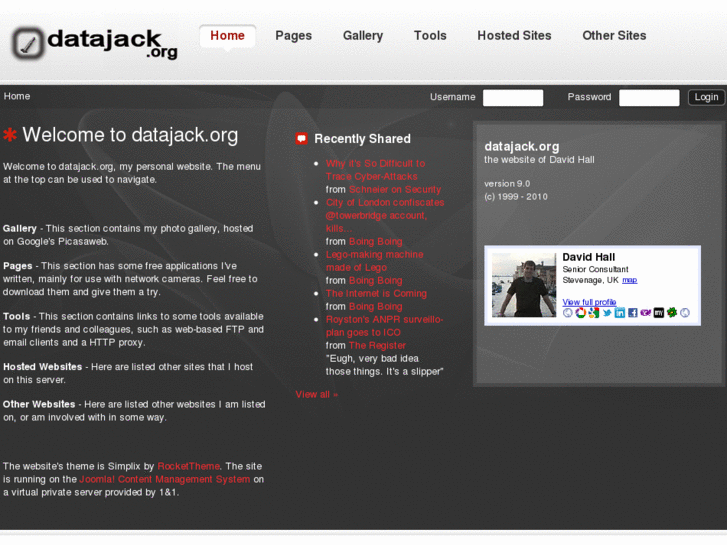Open 'The Internet is Coming' link
This screenshot has height=545, width=727.
pos(376,293)
